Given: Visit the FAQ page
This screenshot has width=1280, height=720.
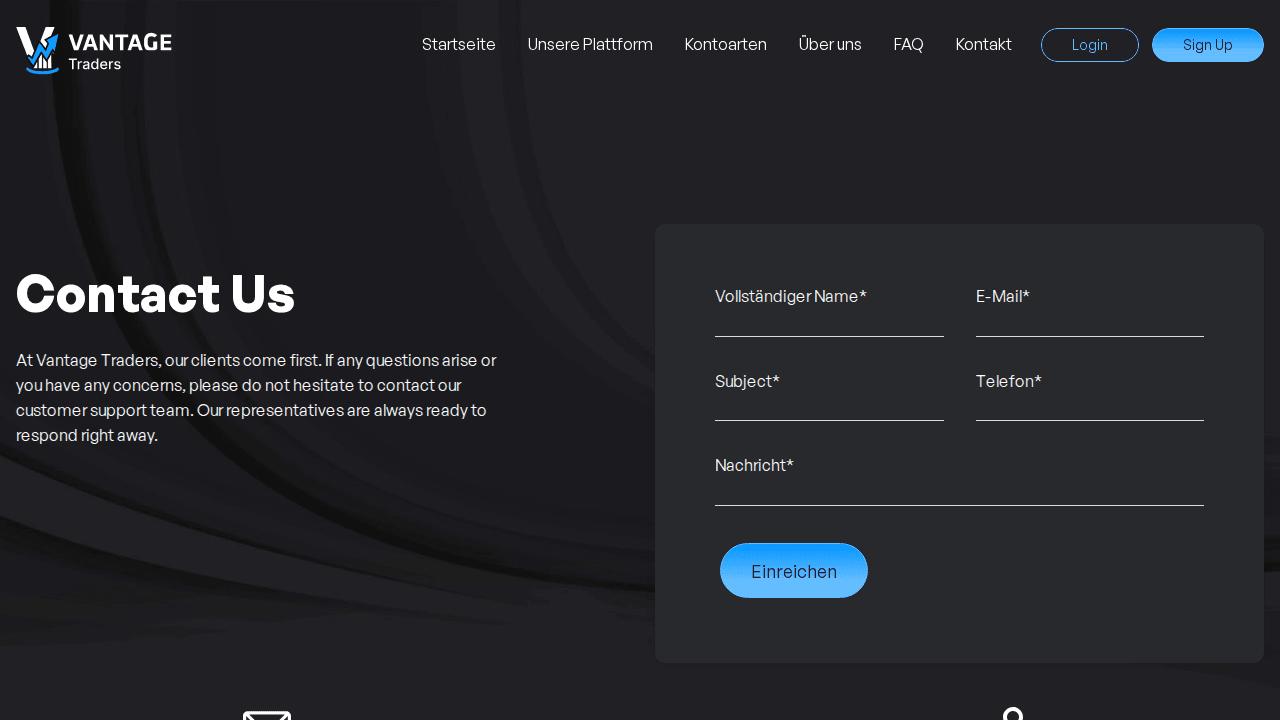Looking at the screenshot, I should tap(908, 45).
